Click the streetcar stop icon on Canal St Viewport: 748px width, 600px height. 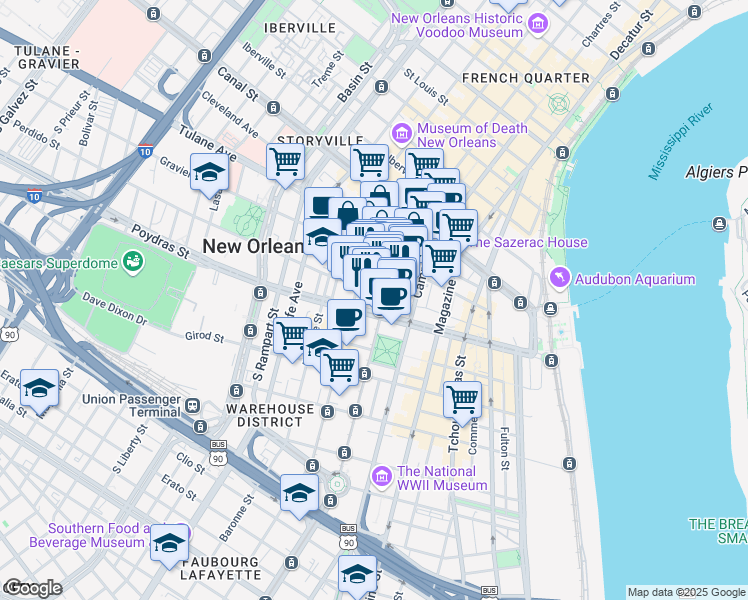click(273, 108)
